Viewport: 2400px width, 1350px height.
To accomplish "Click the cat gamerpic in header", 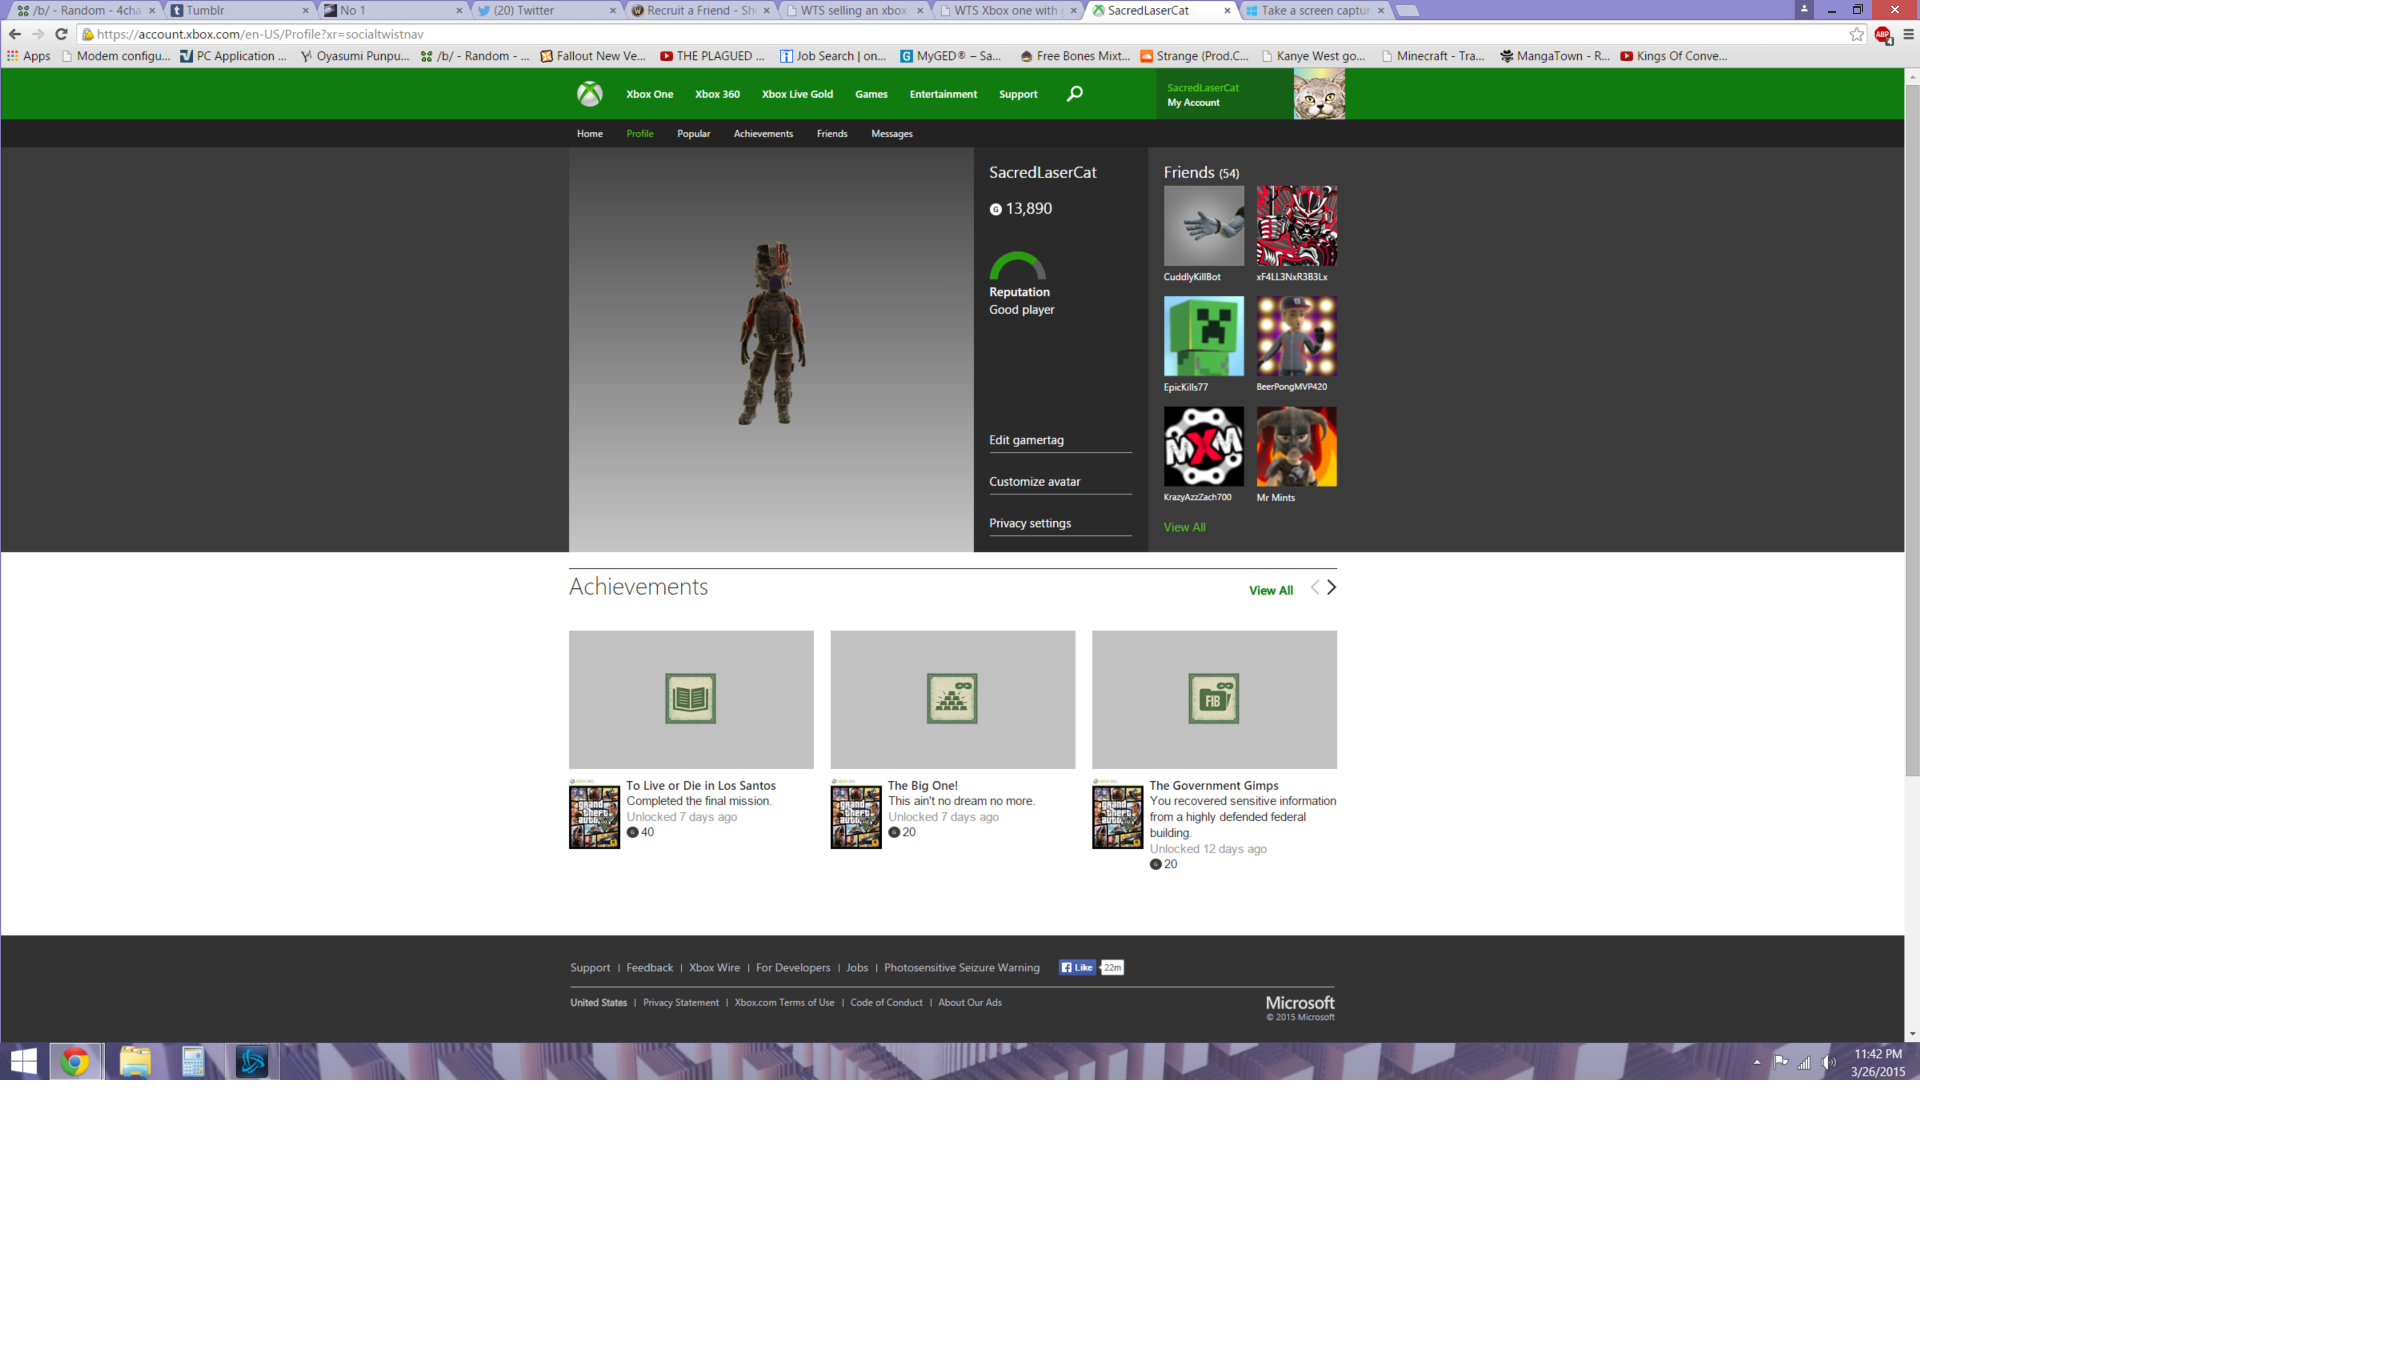I will [1319, 94].
